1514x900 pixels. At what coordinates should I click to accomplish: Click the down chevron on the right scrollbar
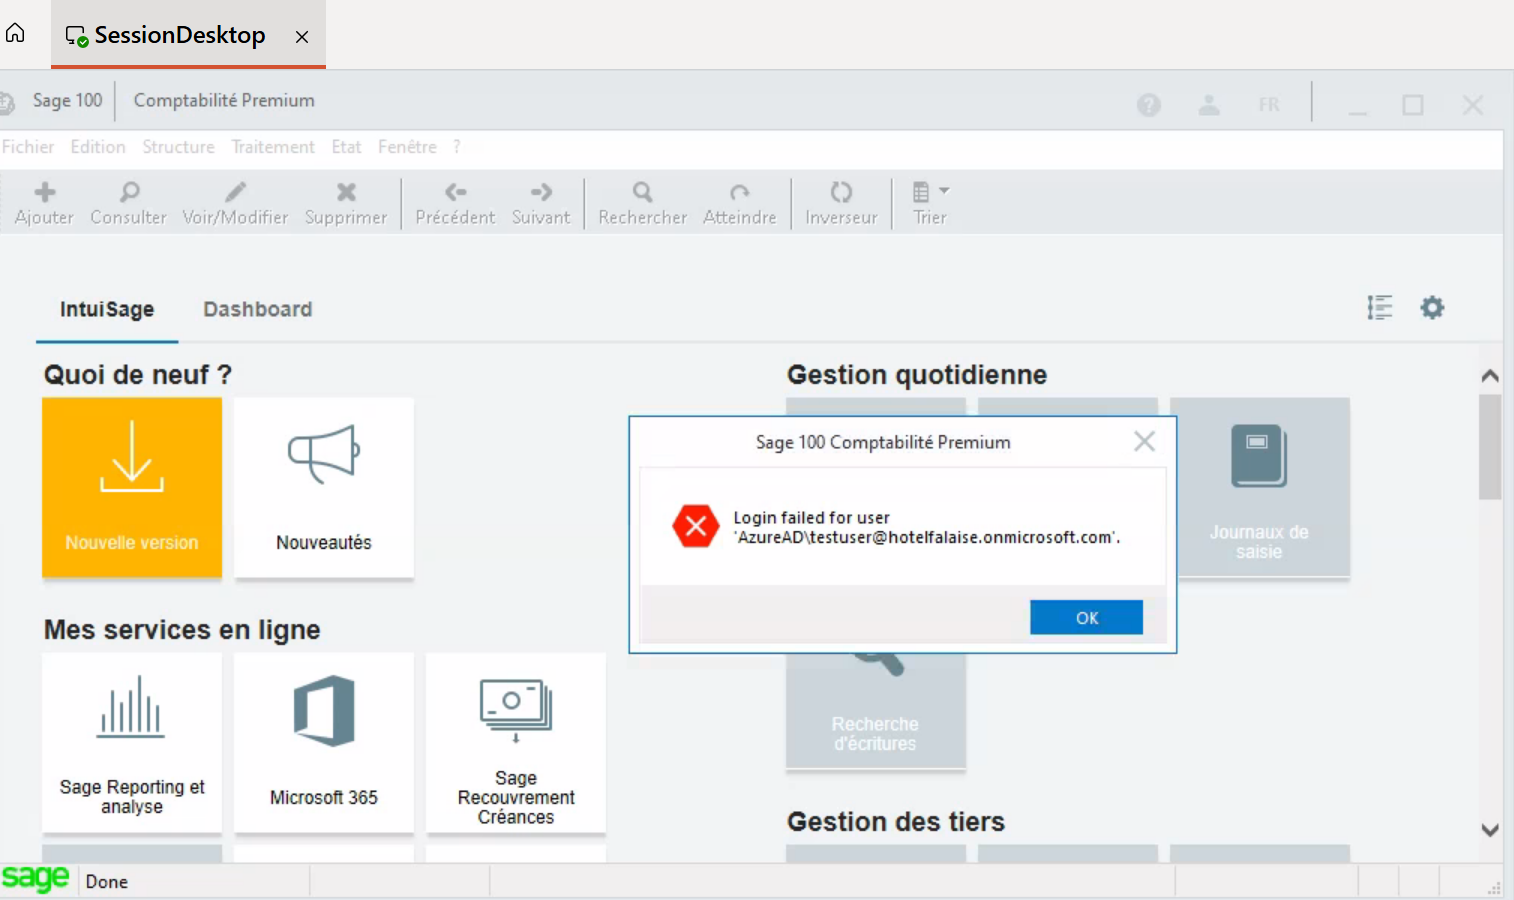click(1490, 828)
